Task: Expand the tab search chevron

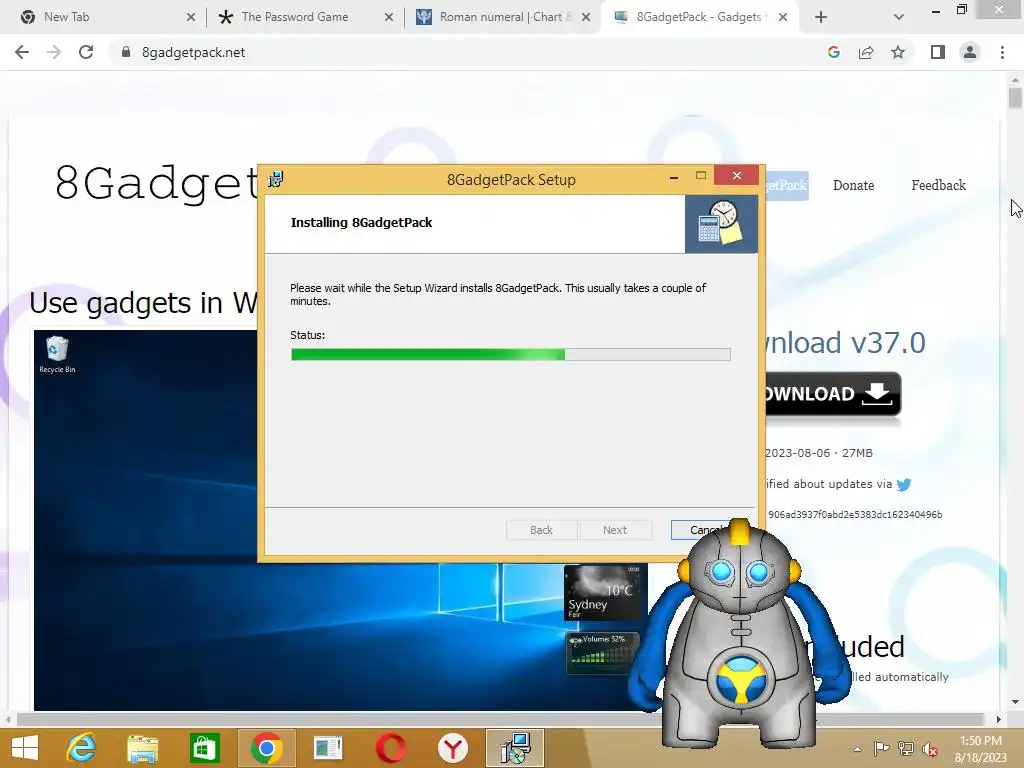Action: click(x=899, y=17)
